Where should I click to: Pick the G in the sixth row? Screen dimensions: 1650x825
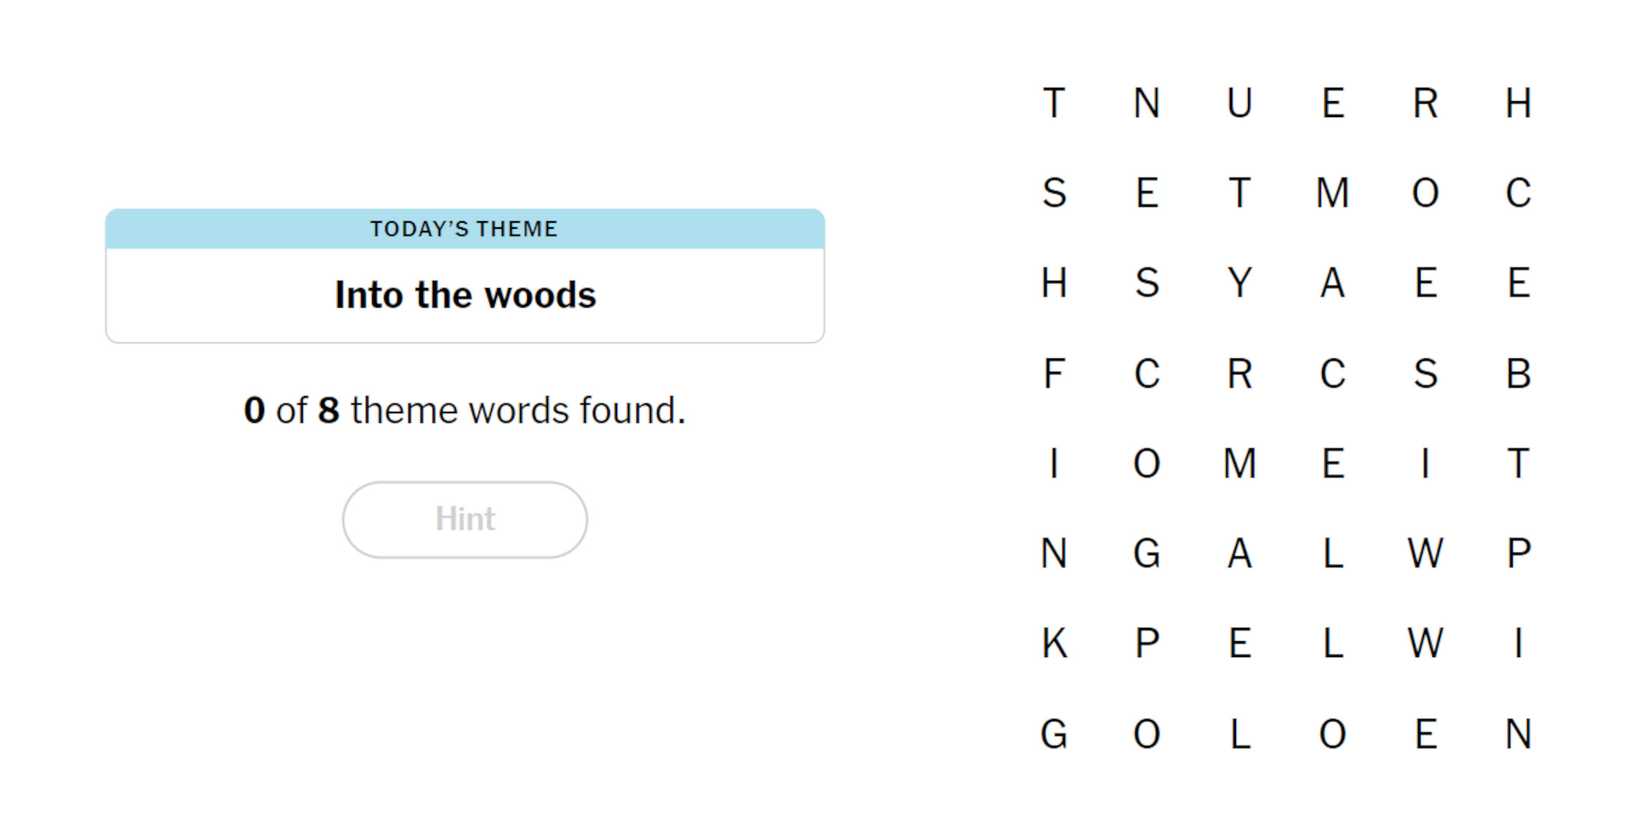tap(1146, 553)
